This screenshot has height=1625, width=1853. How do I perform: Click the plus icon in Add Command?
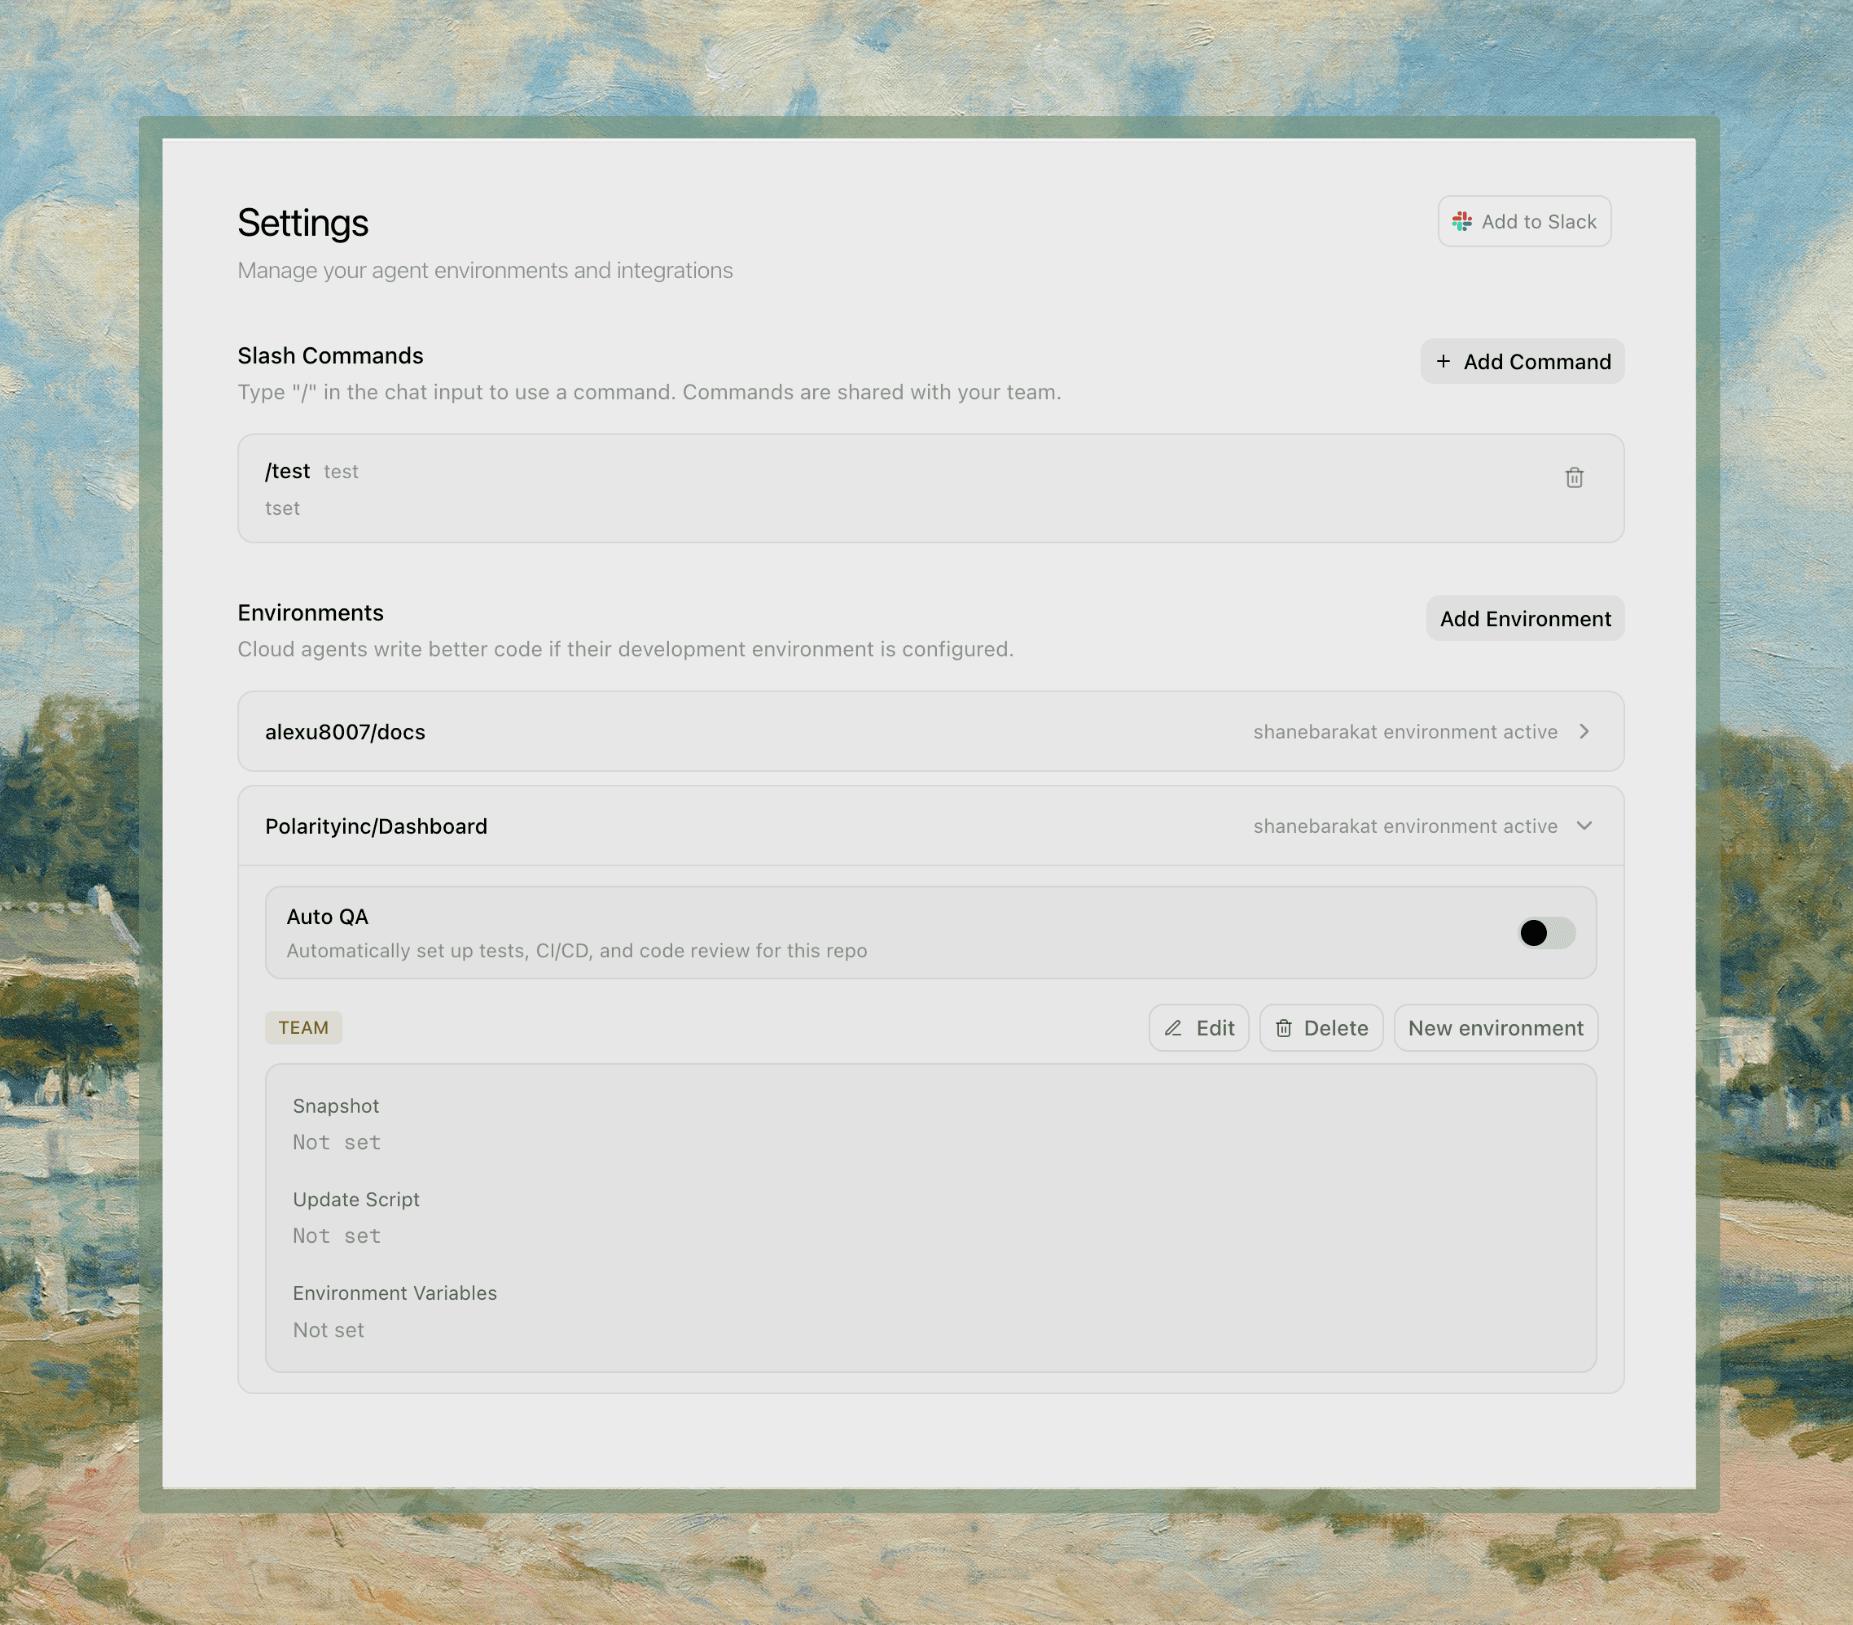click(1443, 361)
